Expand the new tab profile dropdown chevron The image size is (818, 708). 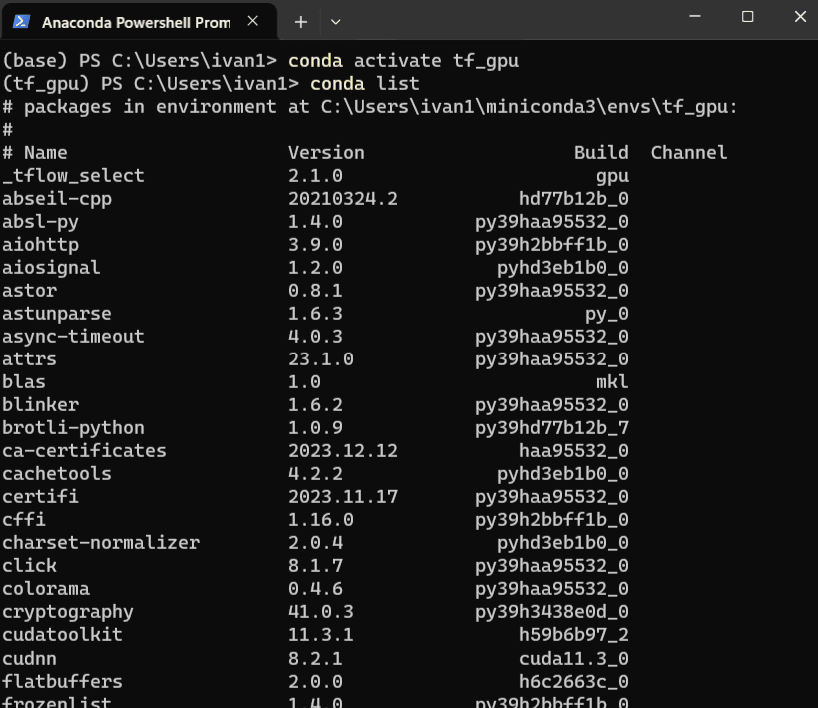[336, 21]
